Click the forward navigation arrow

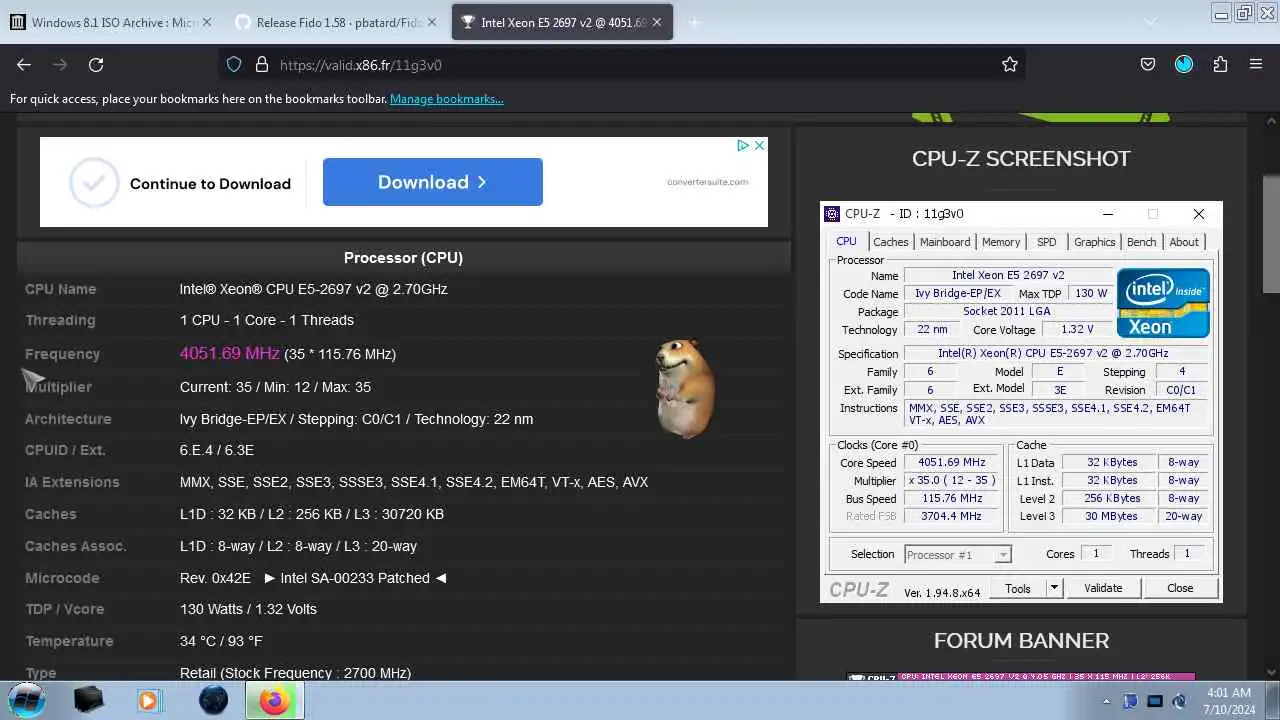(x=60, y=64)
